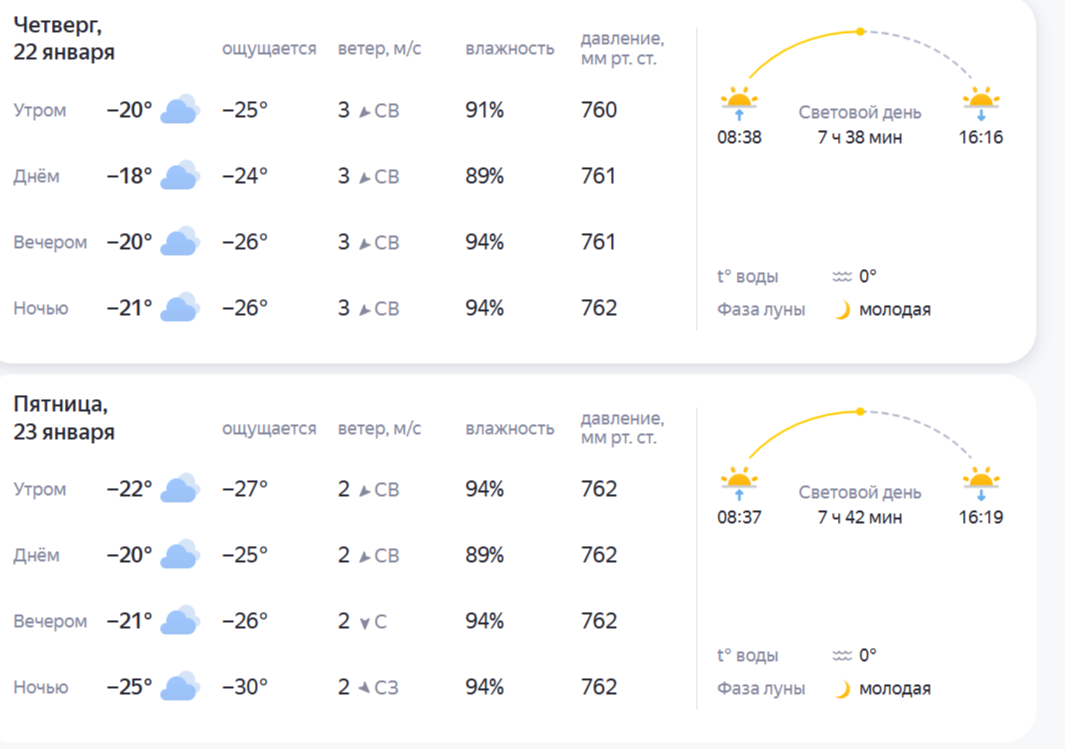
Task: Click Friday daytime cloudy weather icon
Action: (180, 555)
